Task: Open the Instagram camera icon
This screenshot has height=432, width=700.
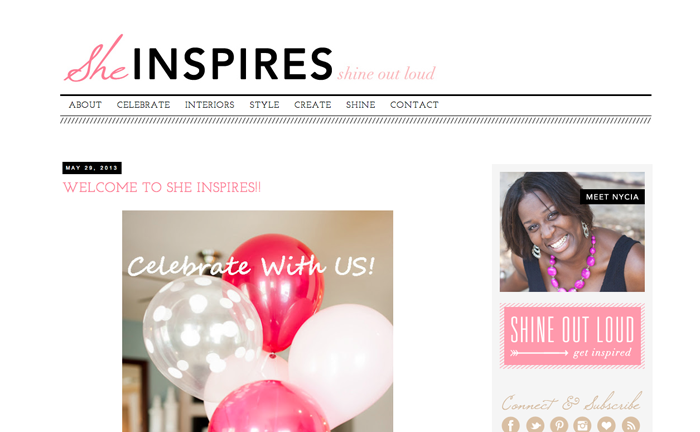Action: [582, 424]
